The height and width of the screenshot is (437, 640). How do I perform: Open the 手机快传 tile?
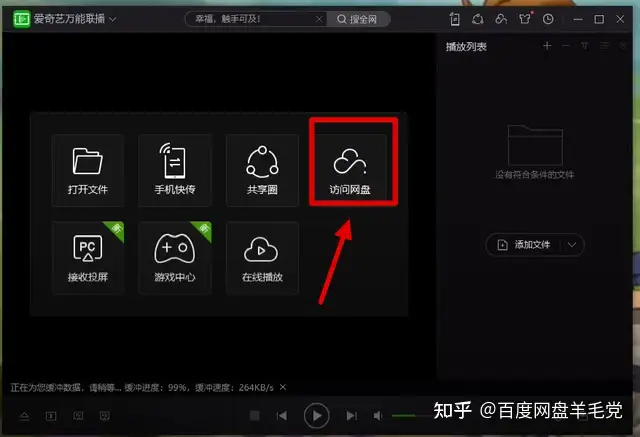pyautogui.click(x=175, y=170)
